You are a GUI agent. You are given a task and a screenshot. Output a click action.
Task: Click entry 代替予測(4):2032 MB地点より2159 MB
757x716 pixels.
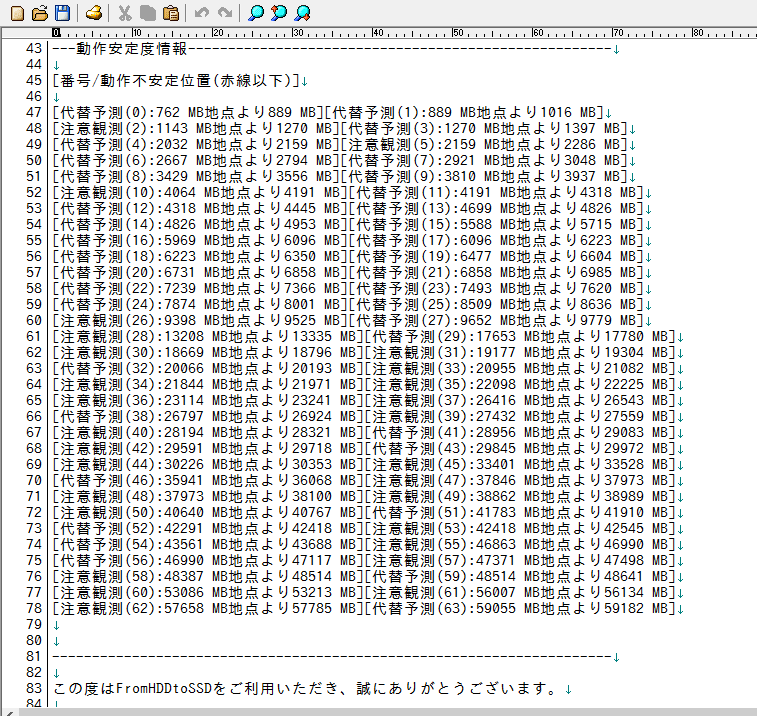pyautogui.click(x=196, y=144)
